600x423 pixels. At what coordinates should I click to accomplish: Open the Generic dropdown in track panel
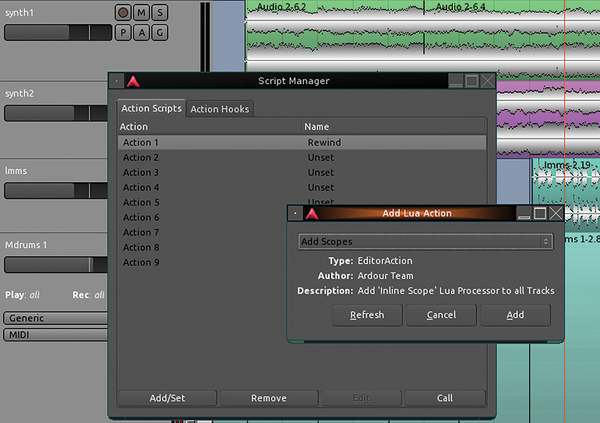[54, 318]
